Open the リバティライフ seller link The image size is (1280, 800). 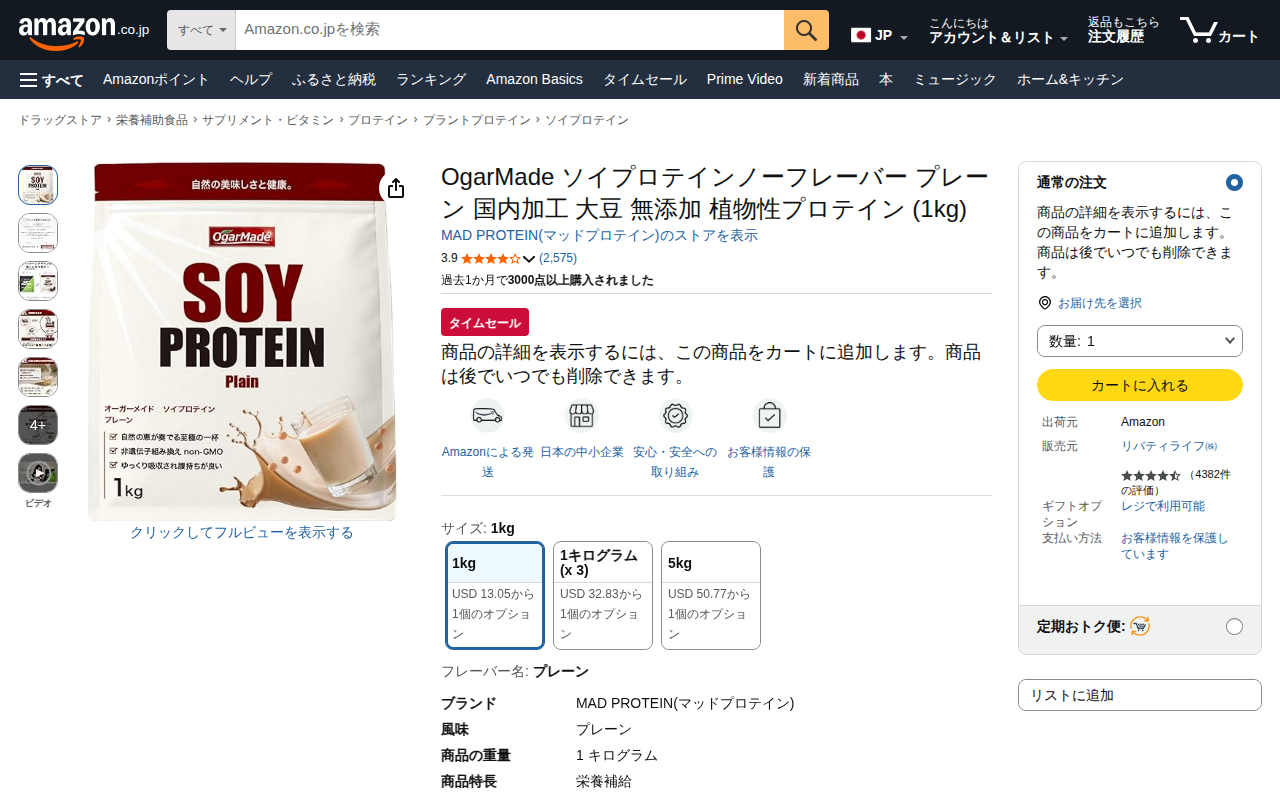pyautogui.click(x=1169, y=446)
